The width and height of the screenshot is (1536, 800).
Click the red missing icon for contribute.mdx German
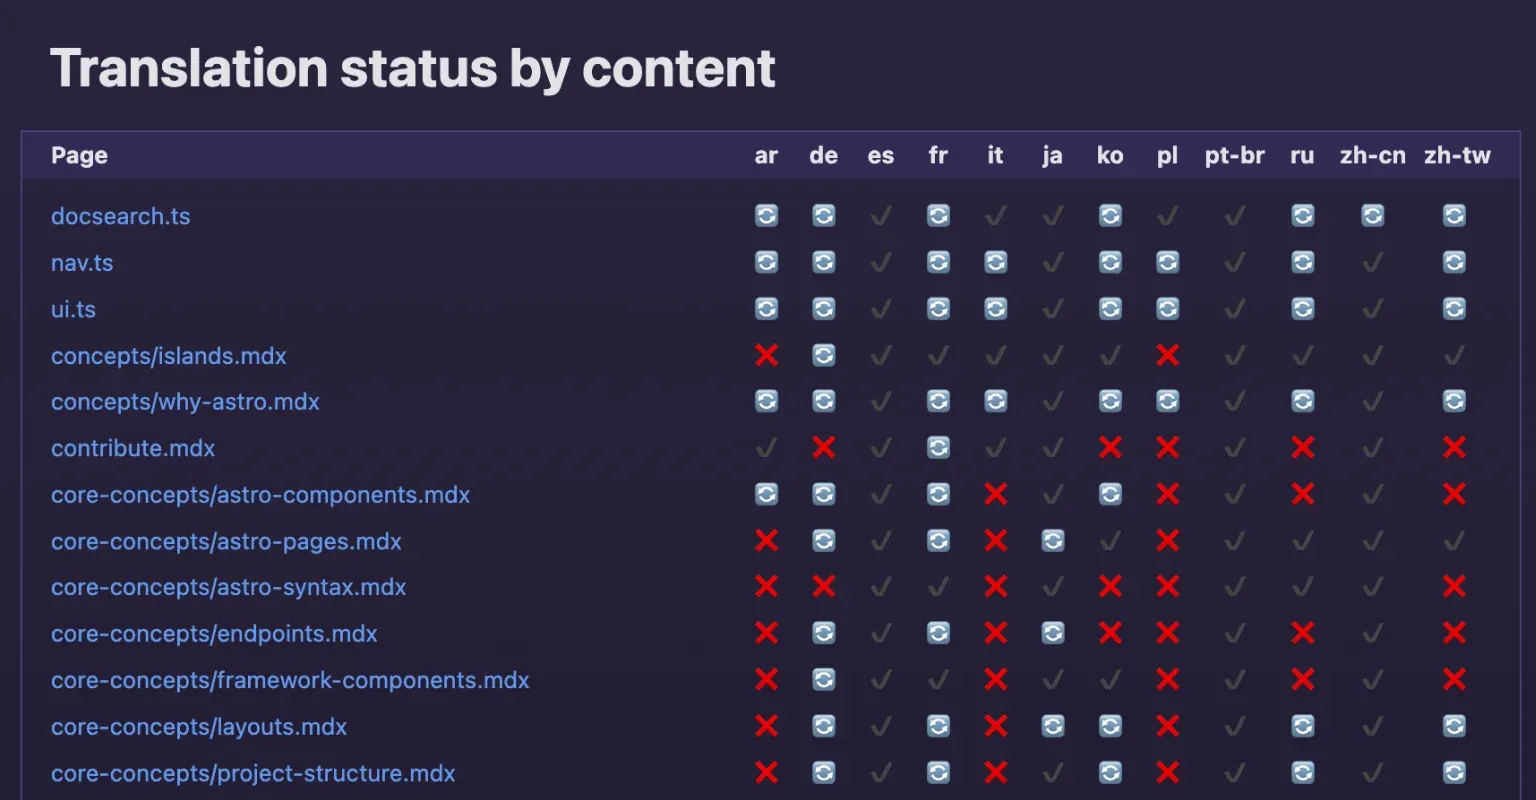coord(823,448)
